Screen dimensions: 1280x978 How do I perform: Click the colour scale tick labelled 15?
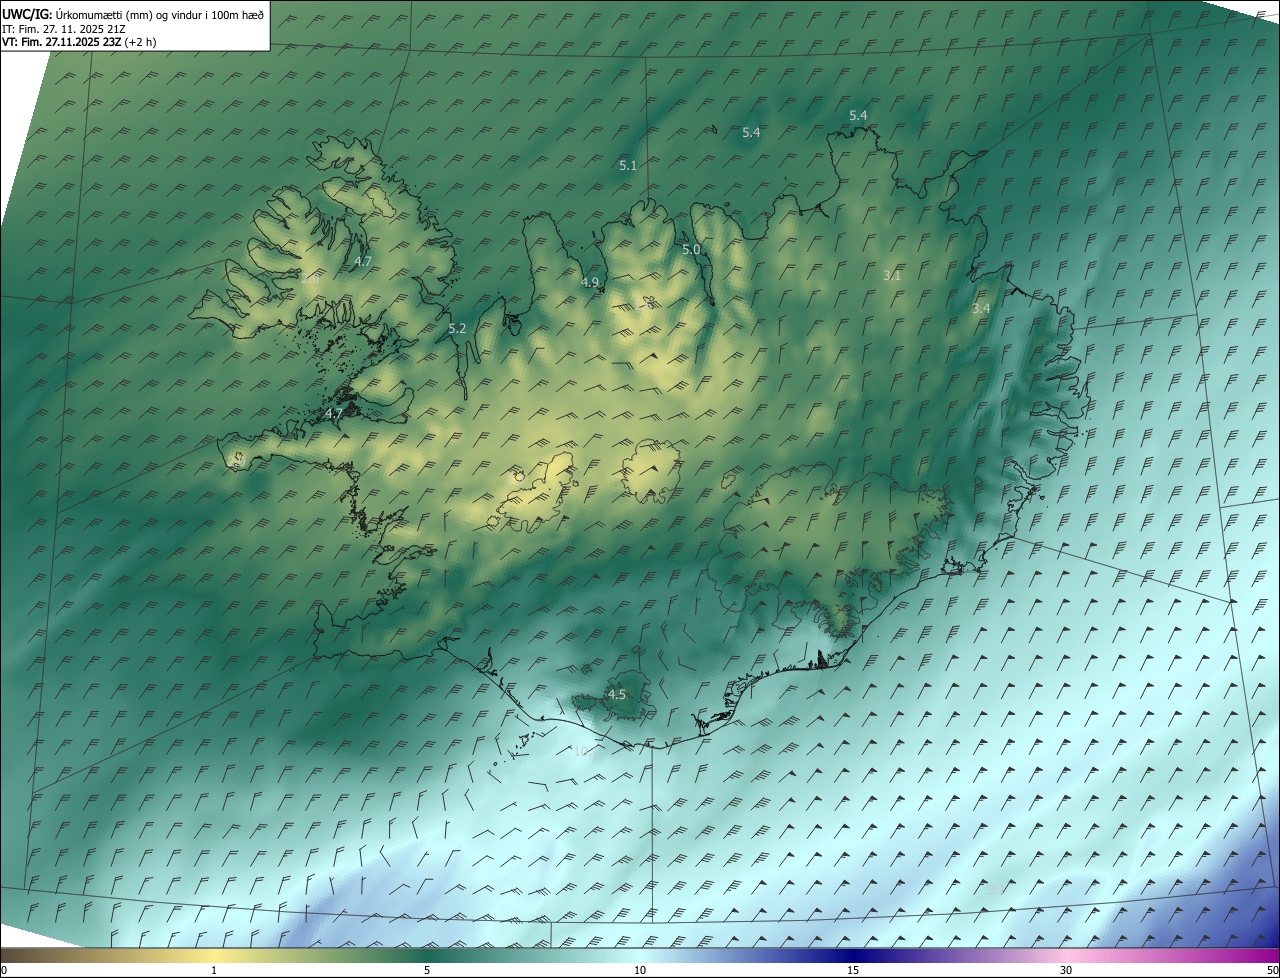coord(853,970)
